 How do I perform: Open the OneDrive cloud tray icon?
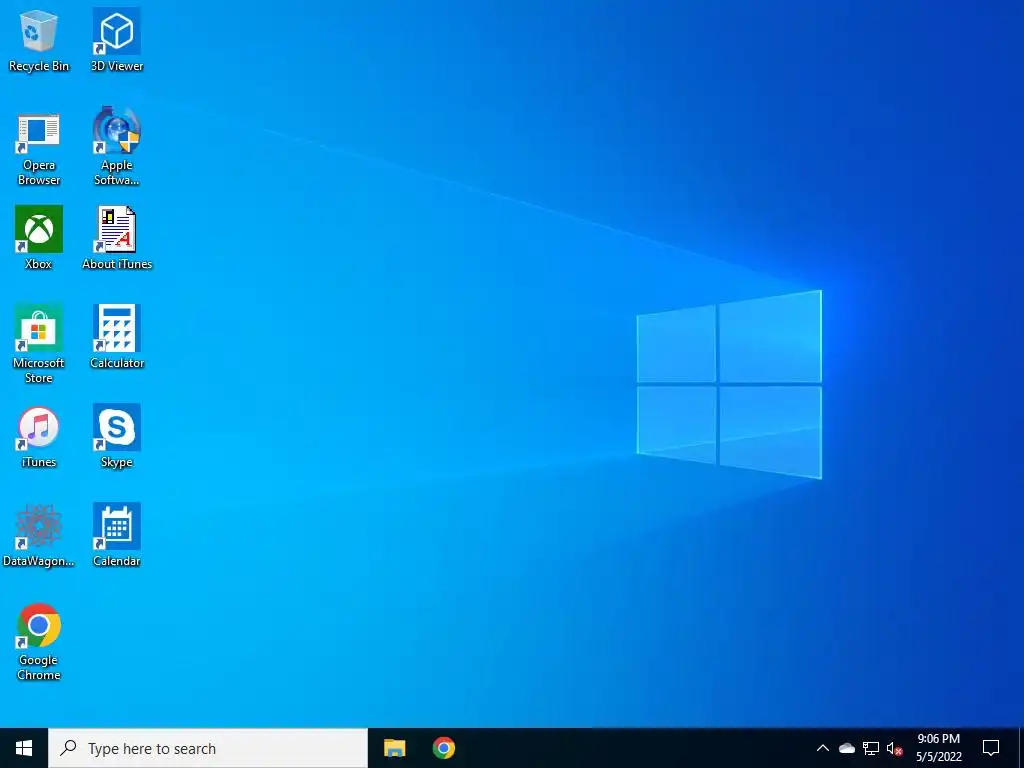847,748
